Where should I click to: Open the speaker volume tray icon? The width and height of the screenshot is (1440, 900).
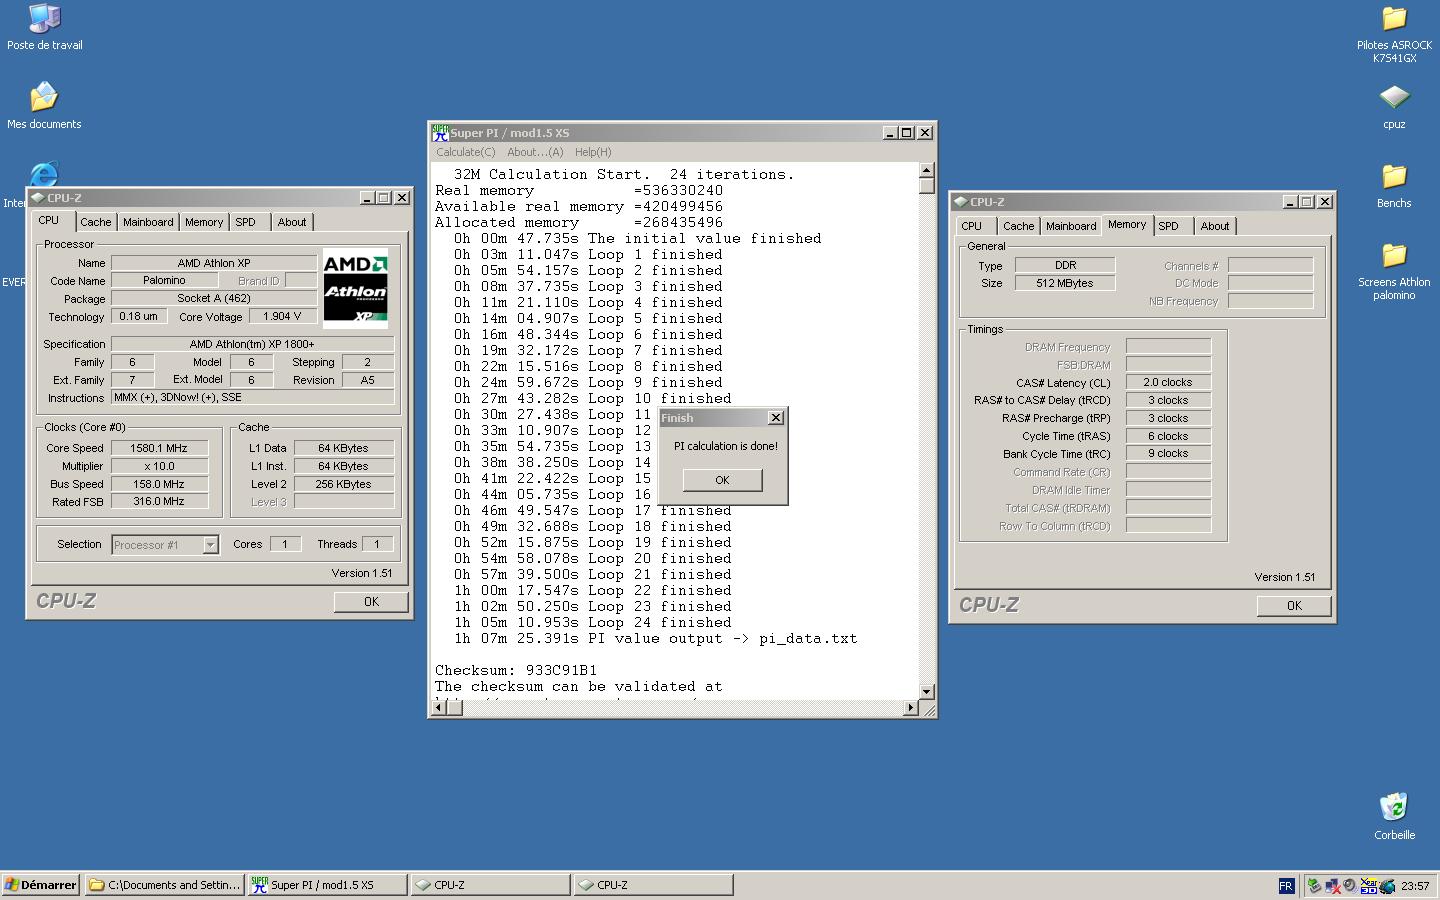pos(1350,885)
